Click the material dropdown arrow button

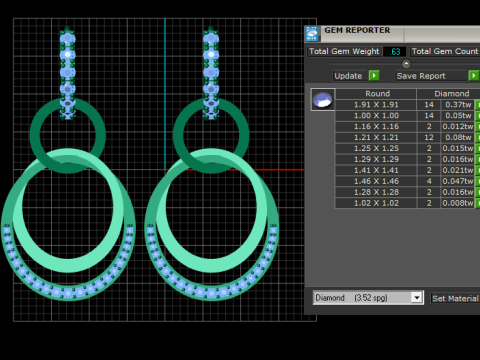(417, 298)
